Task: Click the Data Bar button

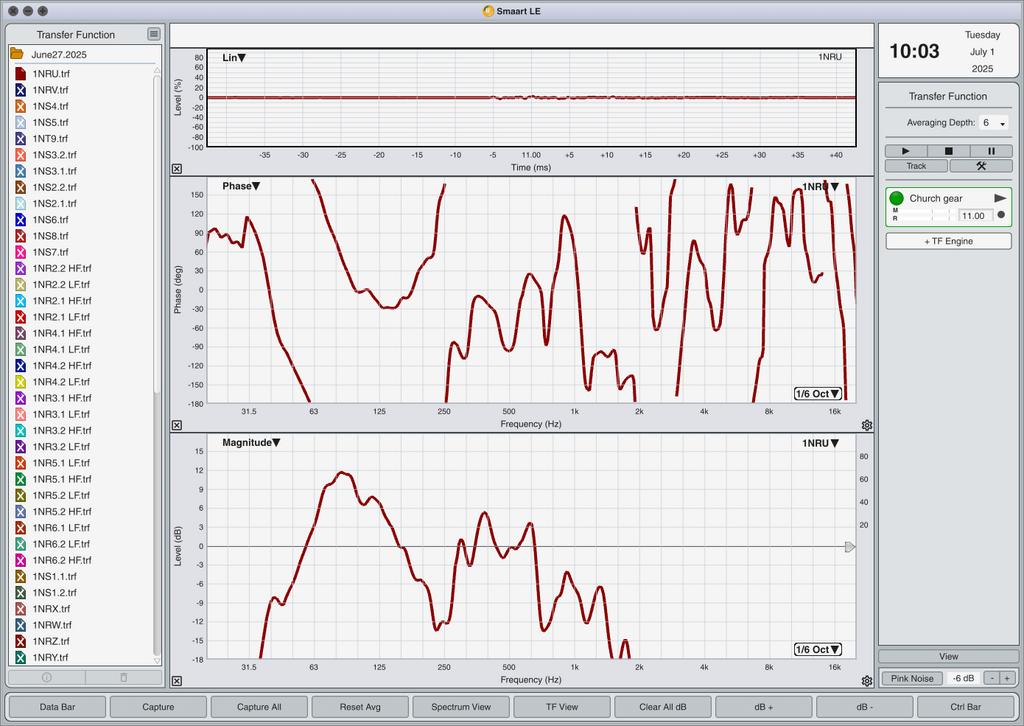Action: [x=57, y=706]
